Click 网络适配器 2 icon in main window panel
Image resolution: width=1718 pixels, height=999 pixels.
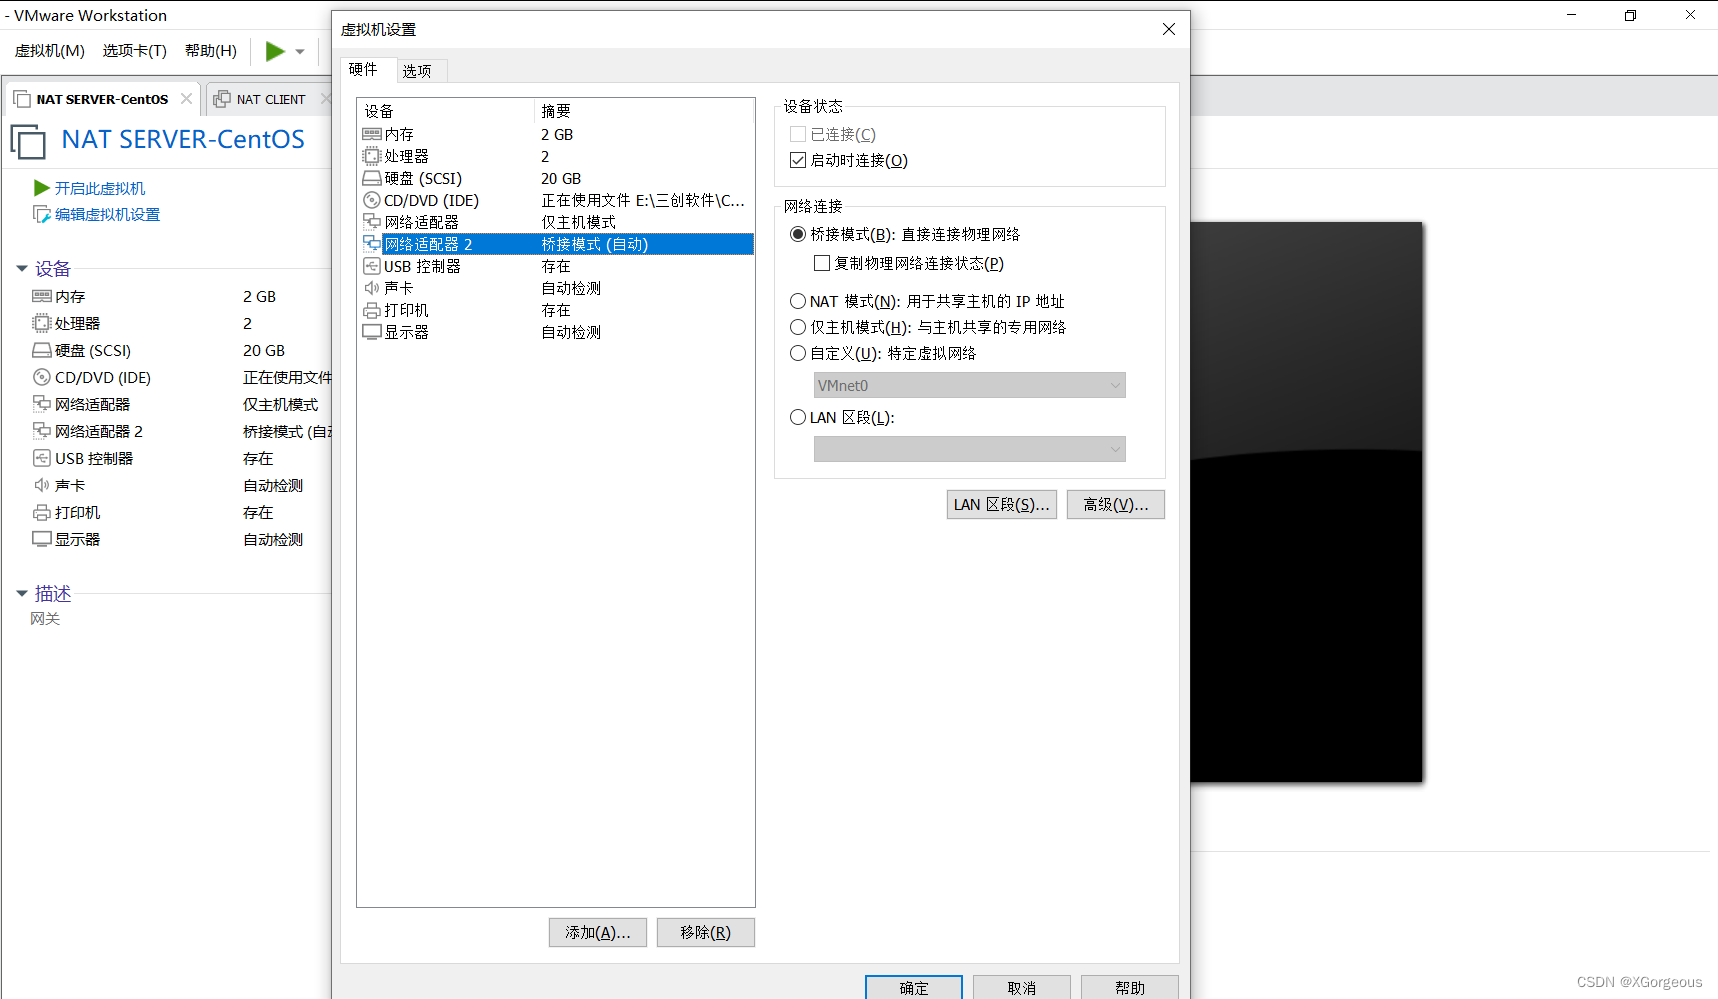click(x=42, y=431)
